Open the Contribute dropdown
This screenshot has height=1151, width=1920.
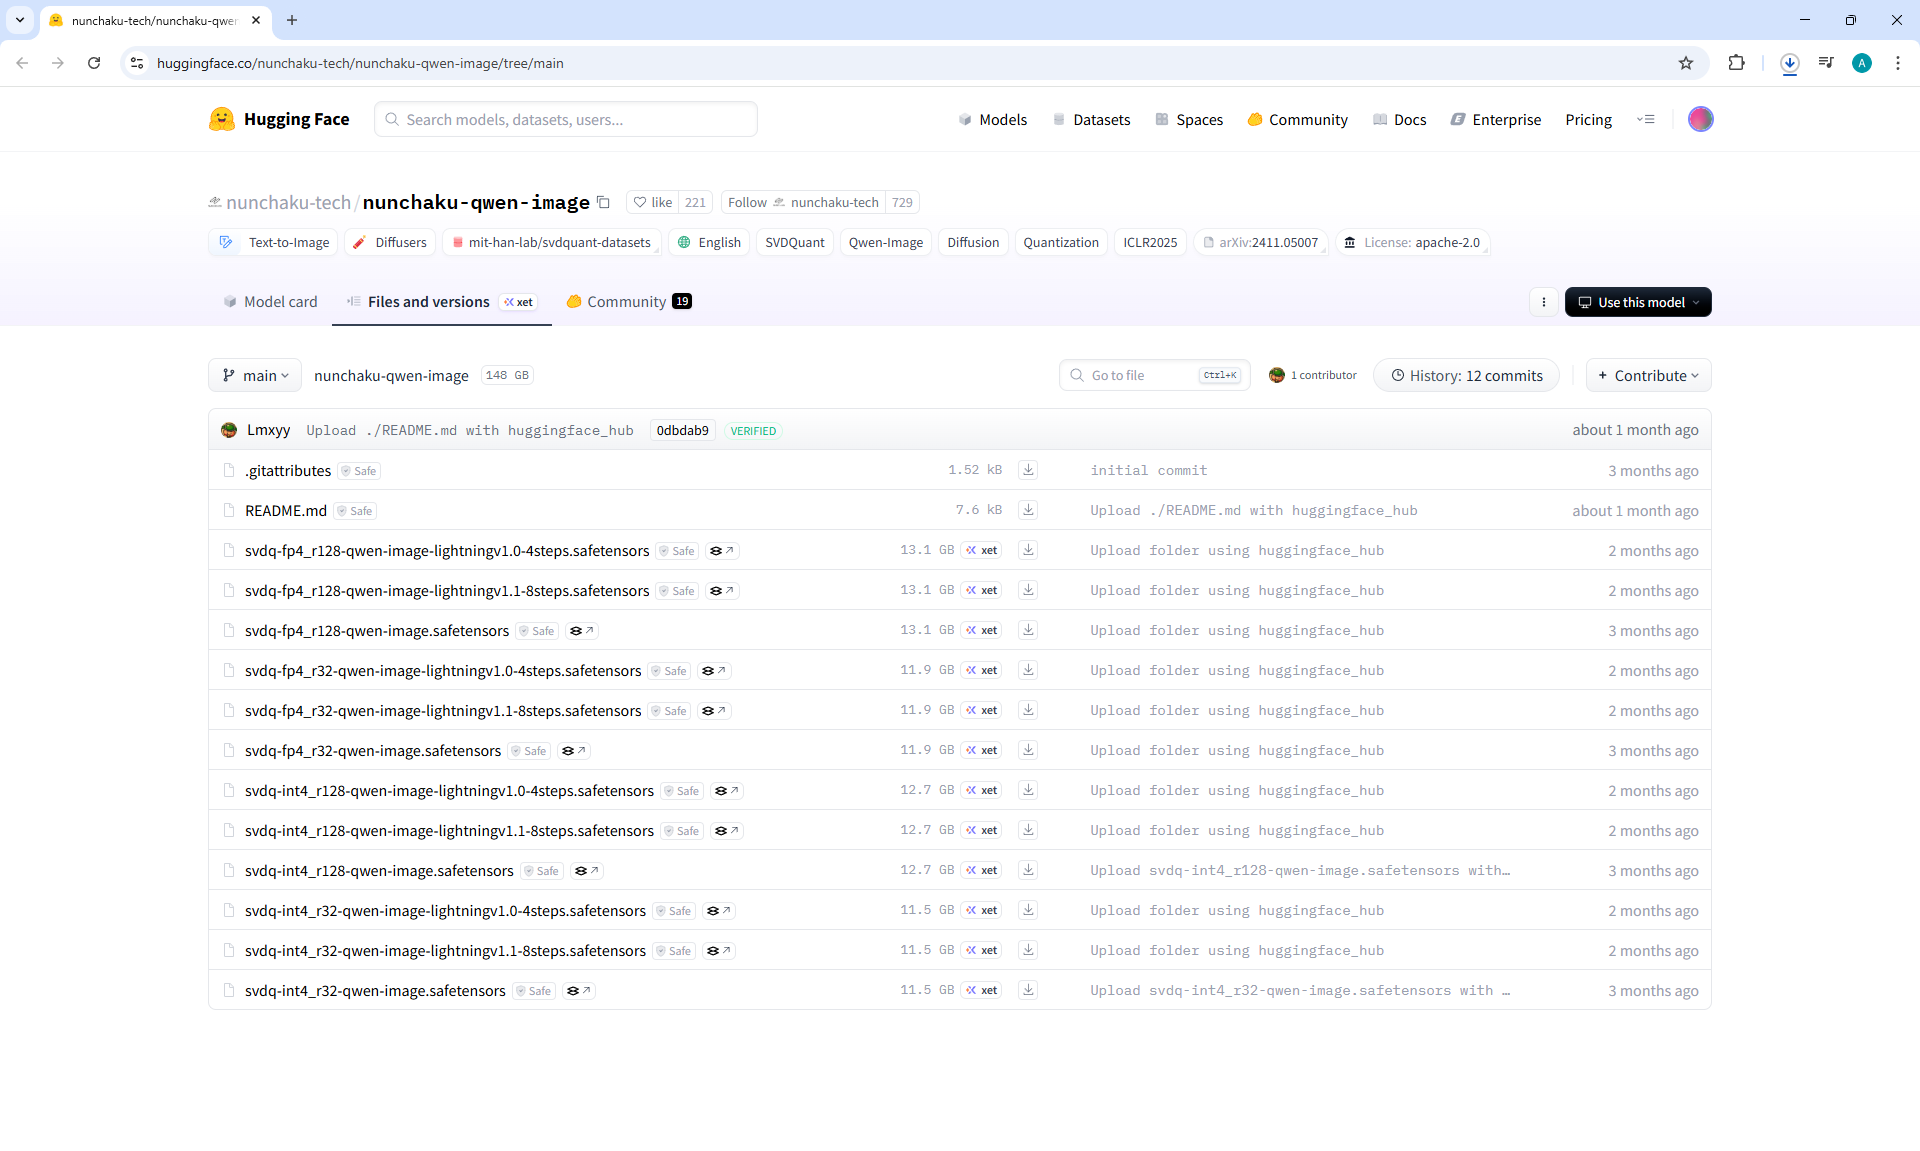(1648, 375)
